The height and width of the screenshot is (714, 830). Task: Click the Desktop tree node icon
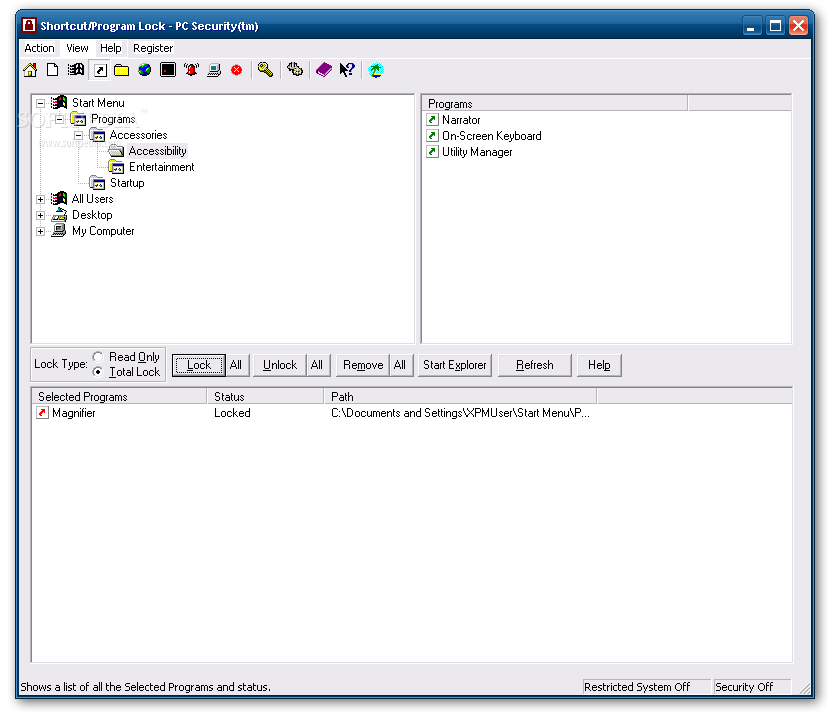tap(59, 214)
